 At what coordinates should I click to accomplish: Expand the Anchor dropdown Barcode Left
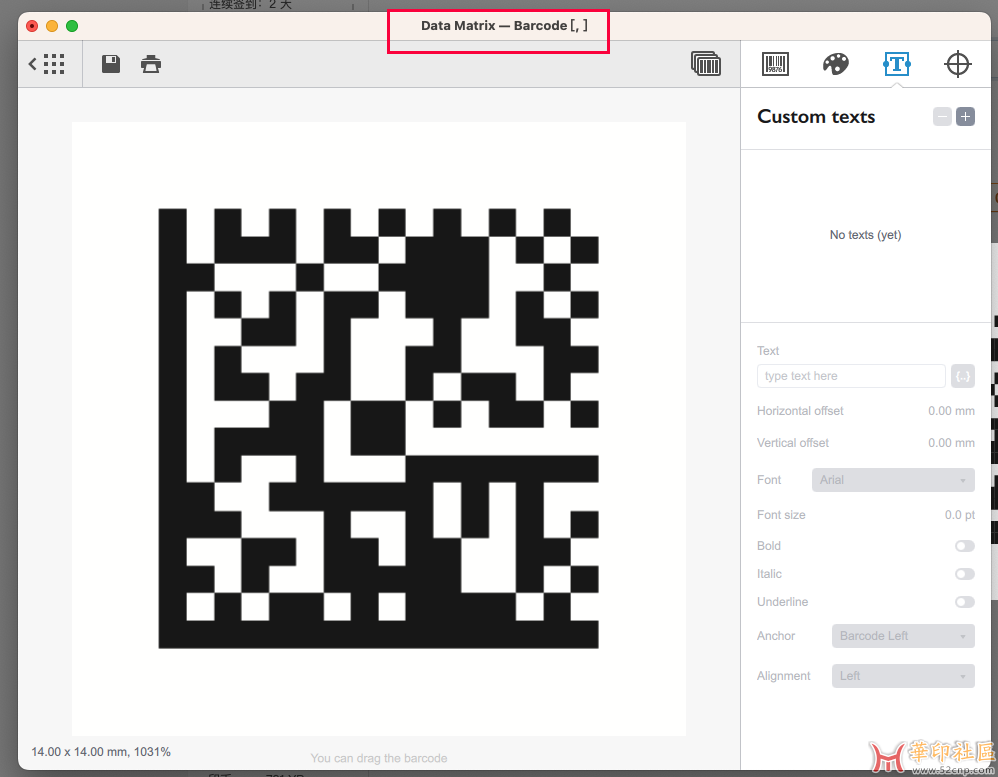click(903, 636)
